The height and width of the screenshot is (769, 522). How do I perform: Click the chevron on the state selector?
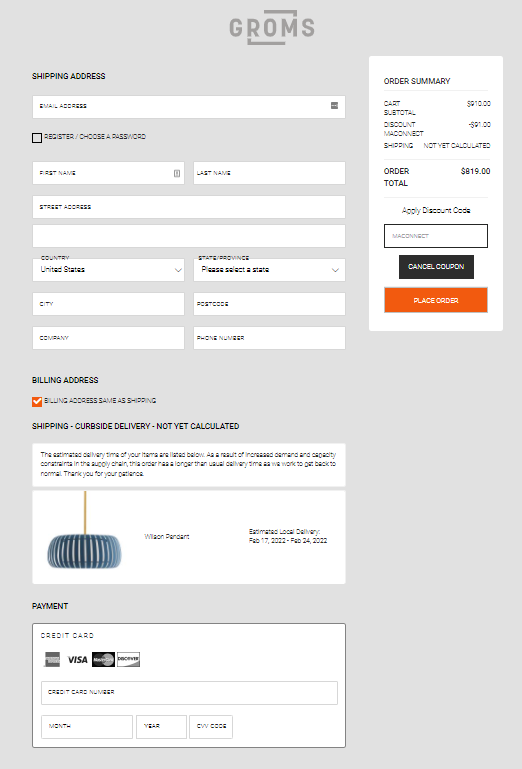tap(336, 270)
